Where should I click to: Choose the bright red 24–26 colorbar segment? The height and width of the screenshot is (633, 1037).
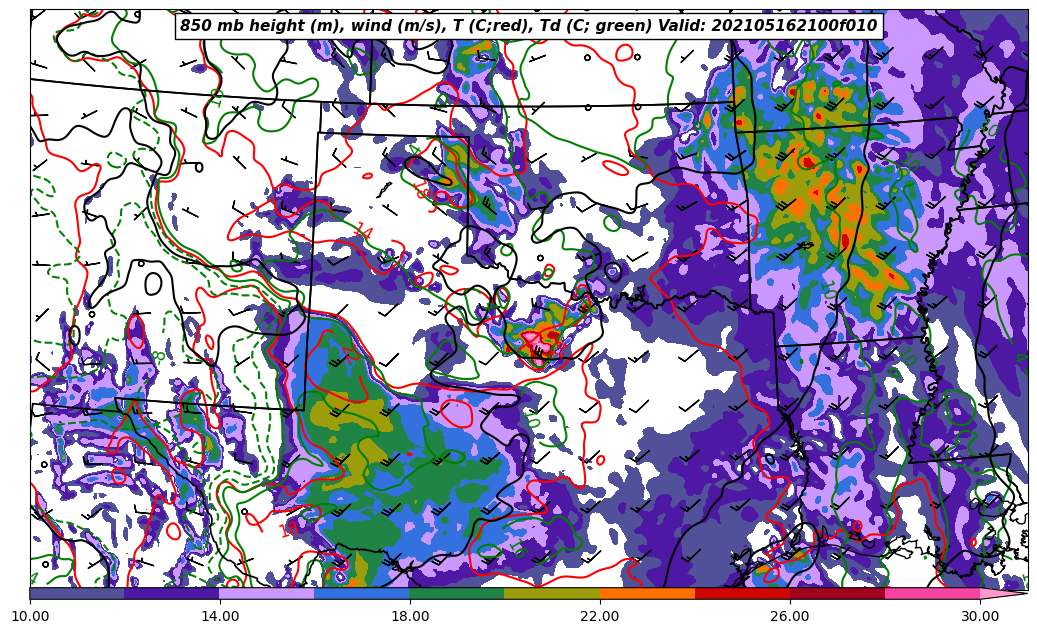point(741,593)
